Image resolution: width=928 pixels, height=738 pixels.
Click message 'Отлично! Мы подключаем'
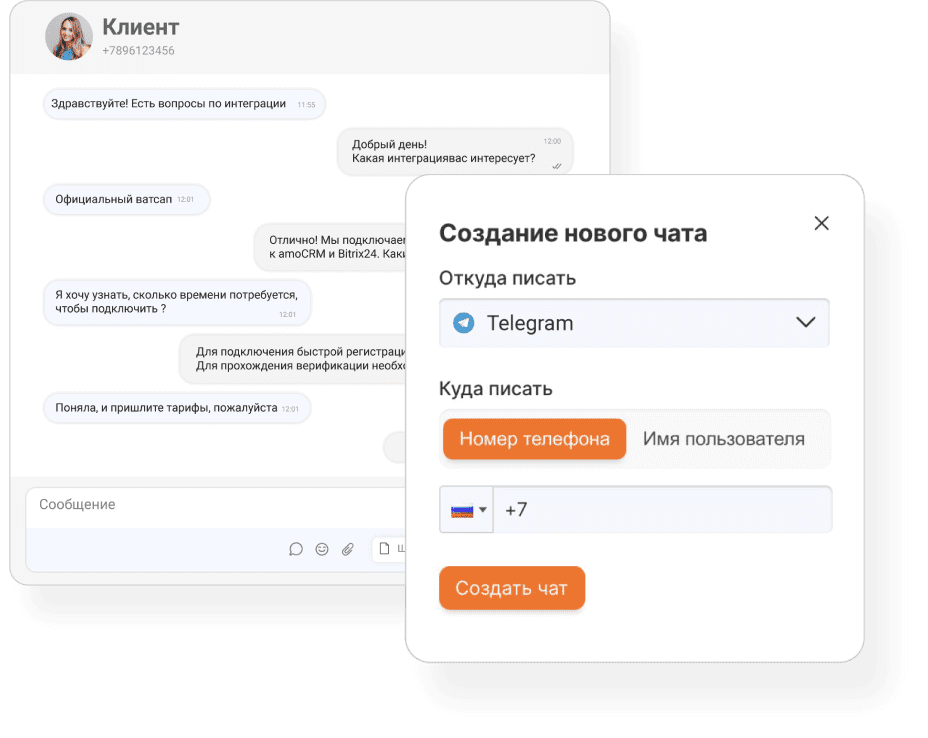tap(331, 247)
